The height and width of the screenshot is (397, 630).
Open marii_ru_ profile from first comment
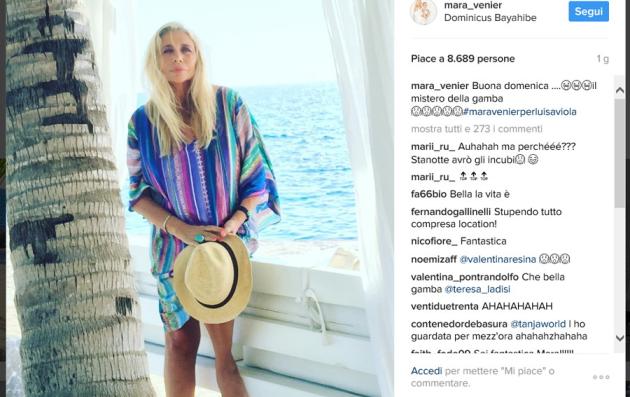coord(433,147)
